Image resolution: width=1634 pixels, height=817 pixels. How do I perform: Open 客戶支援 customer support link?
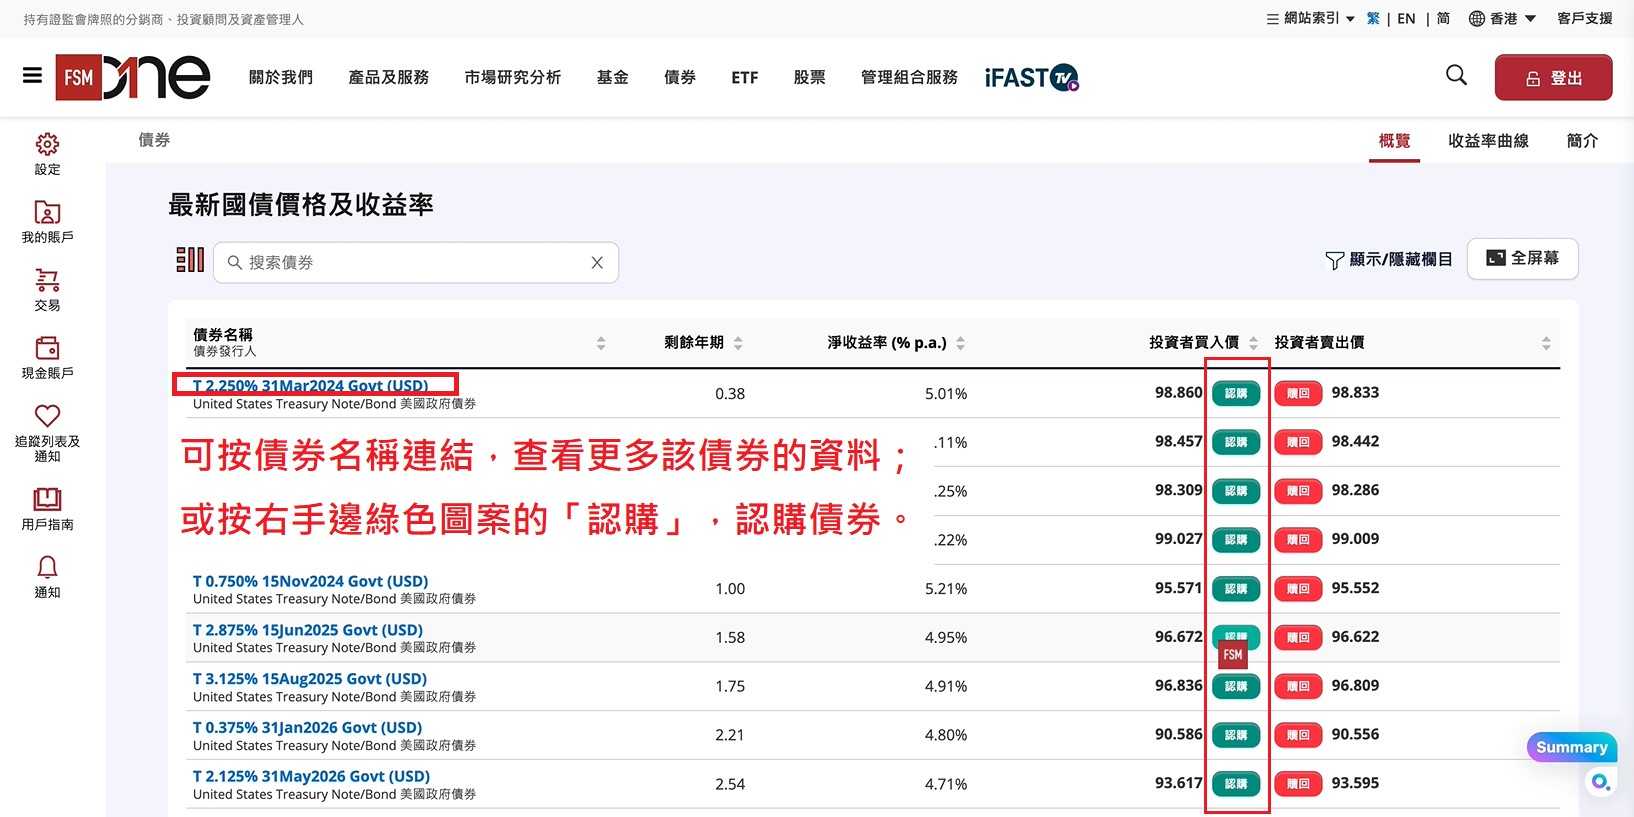click(x=1585, y=18)
